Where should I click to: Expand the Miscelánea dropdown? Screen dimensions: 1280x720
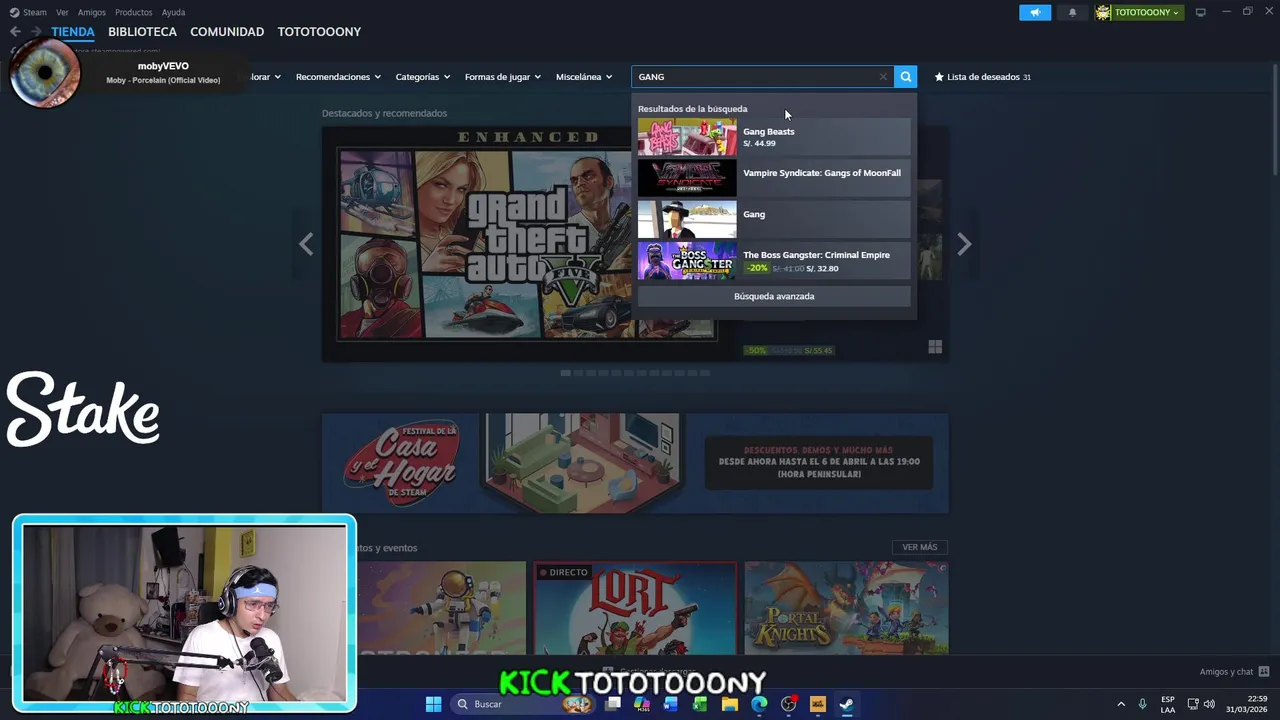point(584,77)
